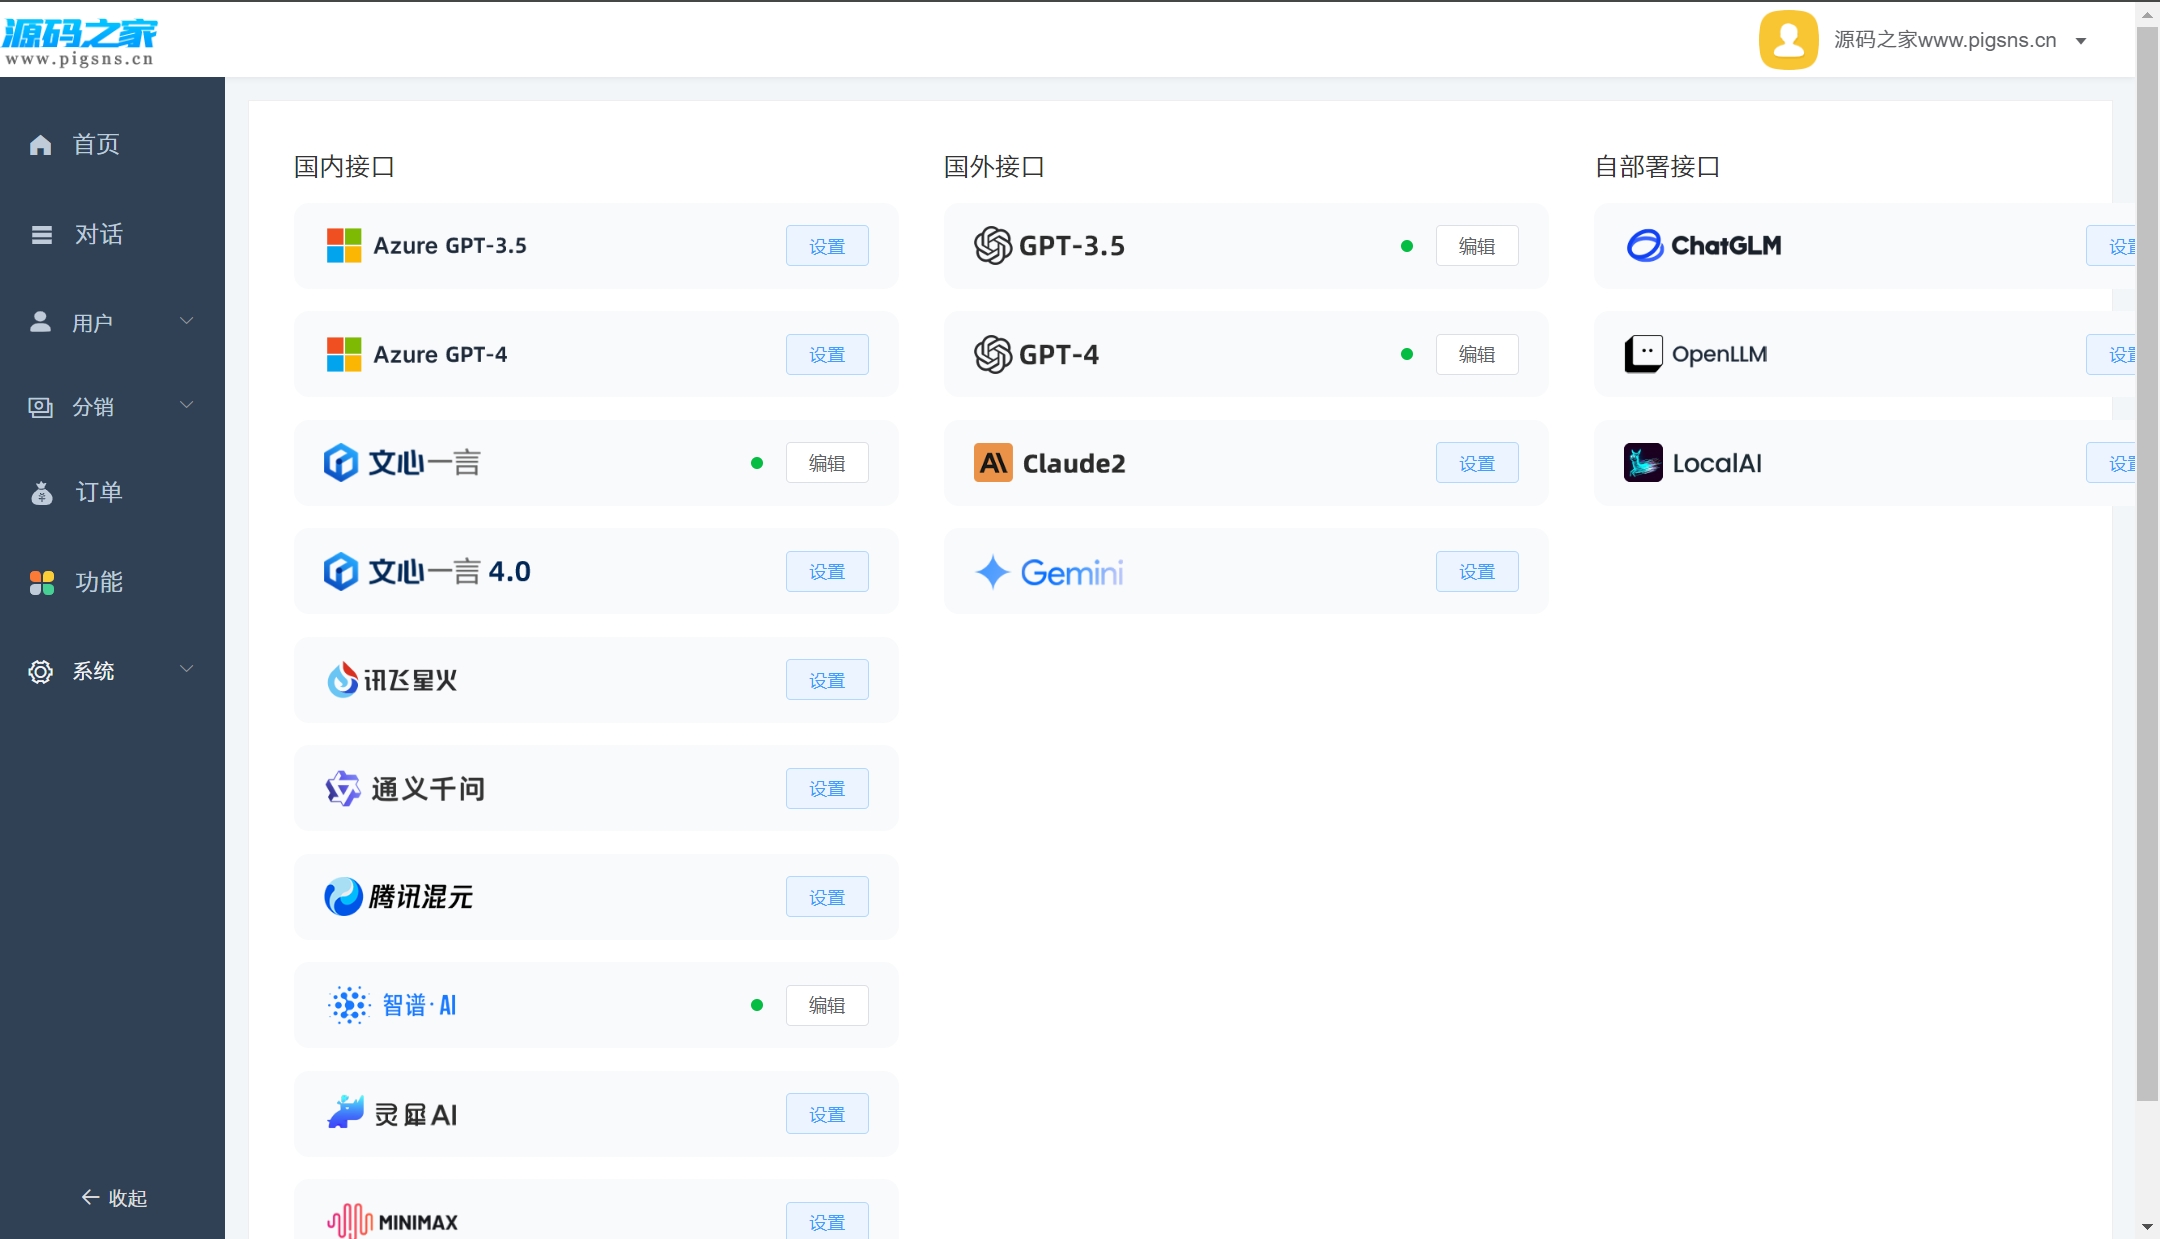Click the 系统 gear icon in sidebar
The height and width of the screenshot is (1239, 2160).
click(40, 671)
